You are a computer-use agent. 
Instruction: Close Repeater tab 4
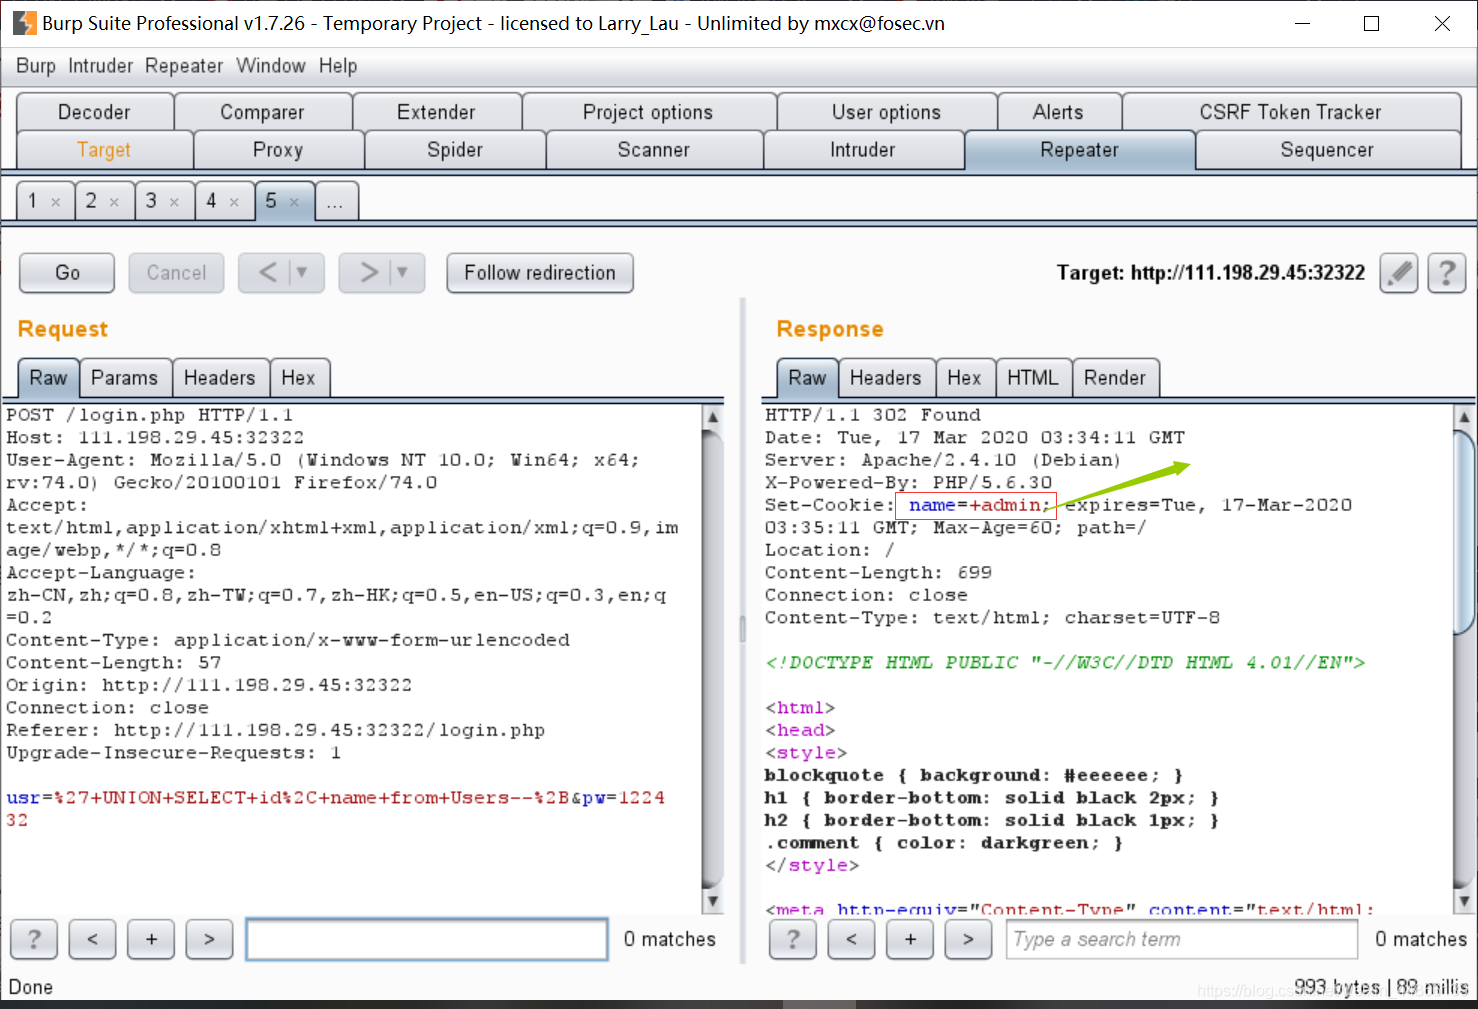coord(235,202)
